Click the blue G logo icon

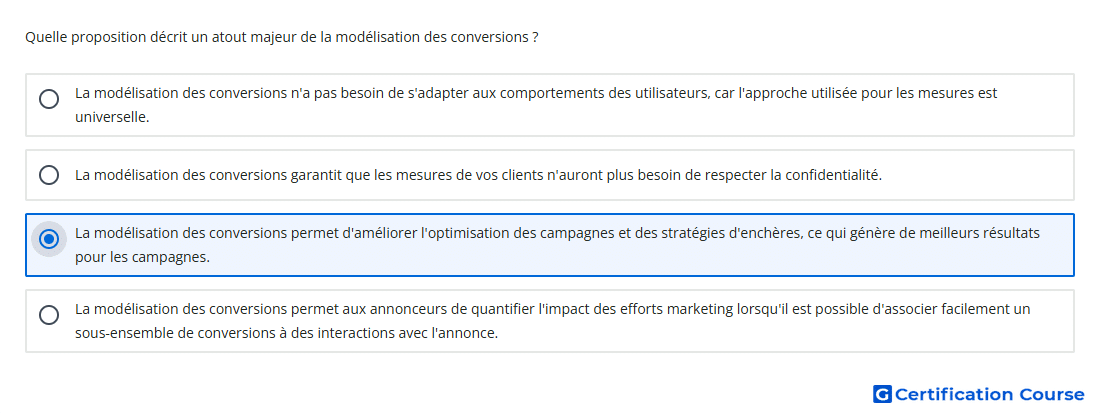point(881,394)
